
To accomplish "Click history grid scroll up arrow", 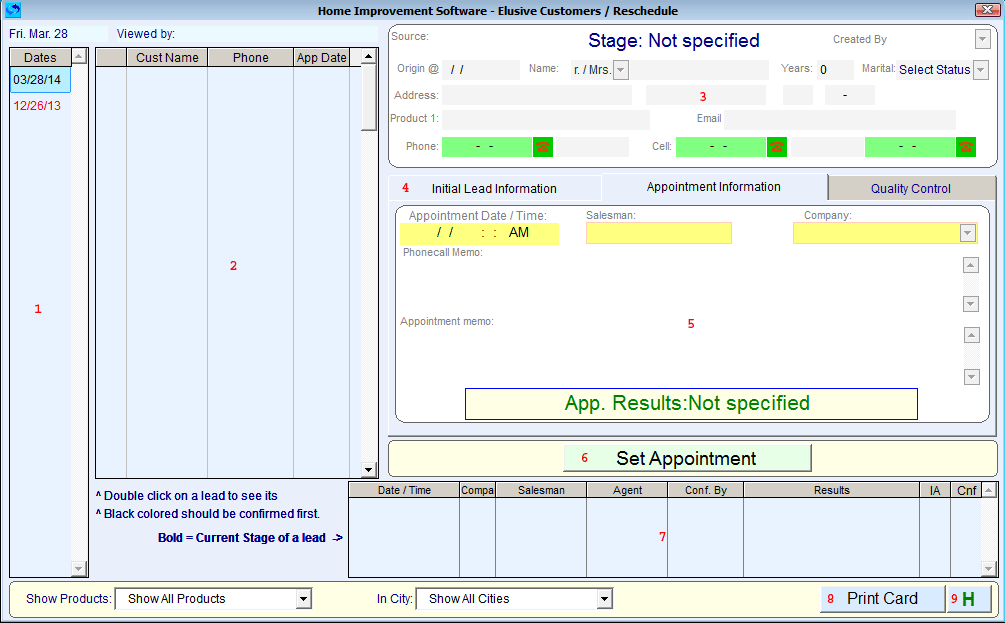I will pyautogui.click(x=988, y=490).
